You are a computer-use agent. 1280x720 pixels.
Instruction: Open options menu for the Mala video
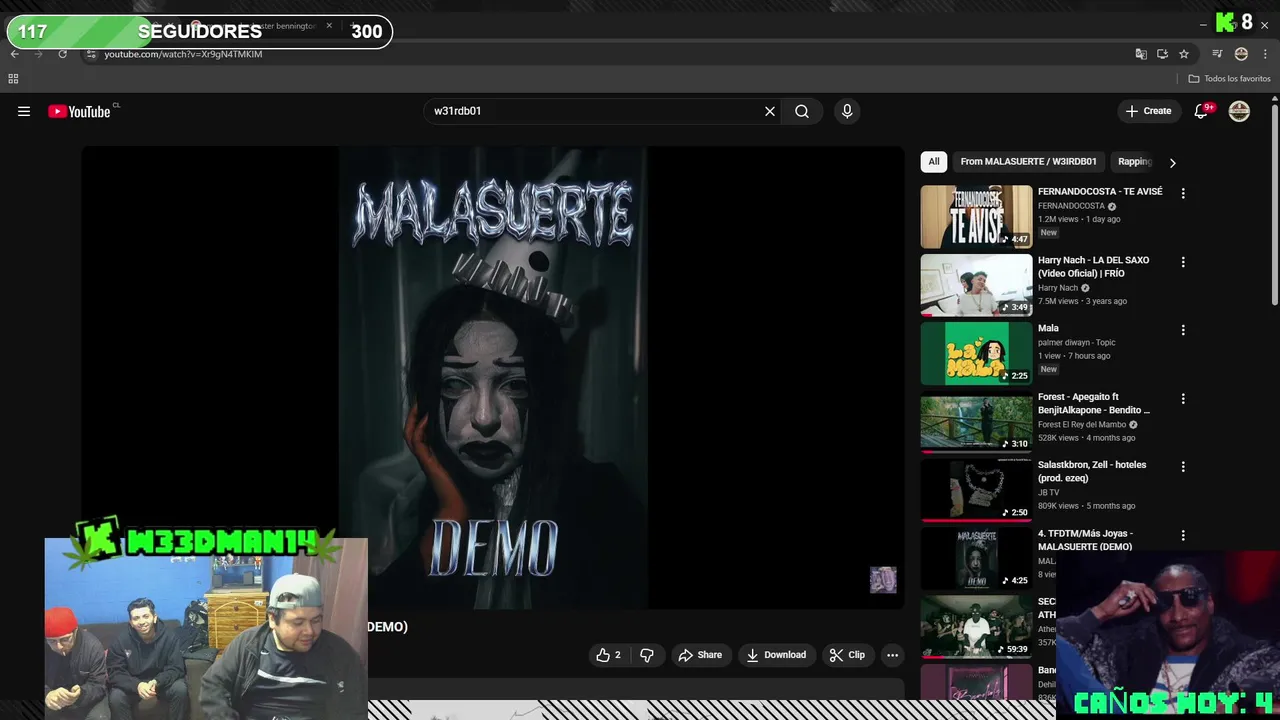click(x=1183, y=330)
